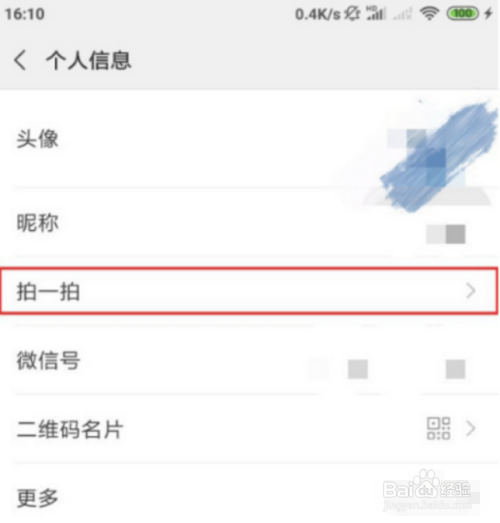Tap the blurred WeChat ID value
This screenshot has height=523, width=500.
(387, 369)
